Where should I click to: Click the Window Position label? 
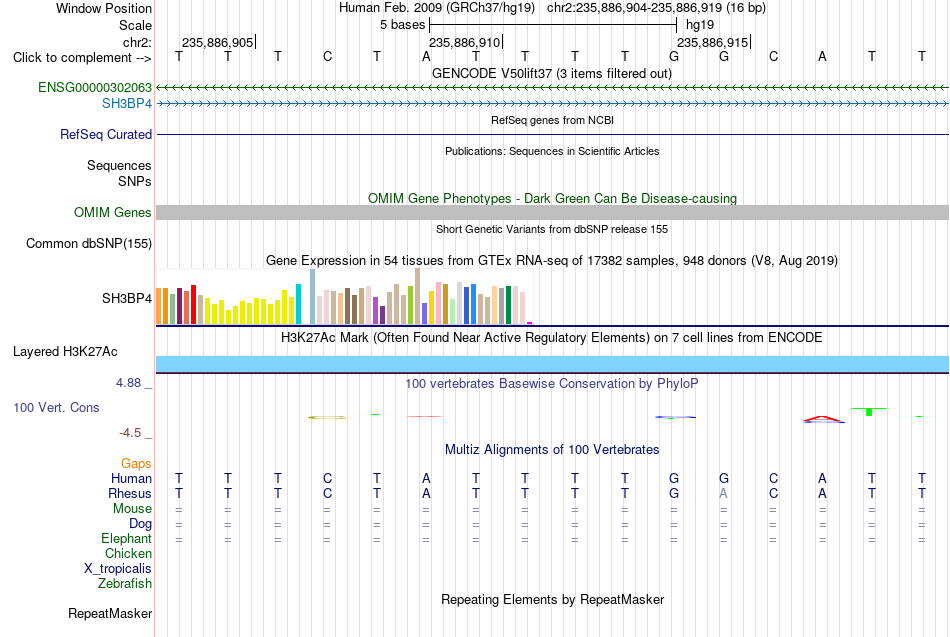tap(104, 8)
